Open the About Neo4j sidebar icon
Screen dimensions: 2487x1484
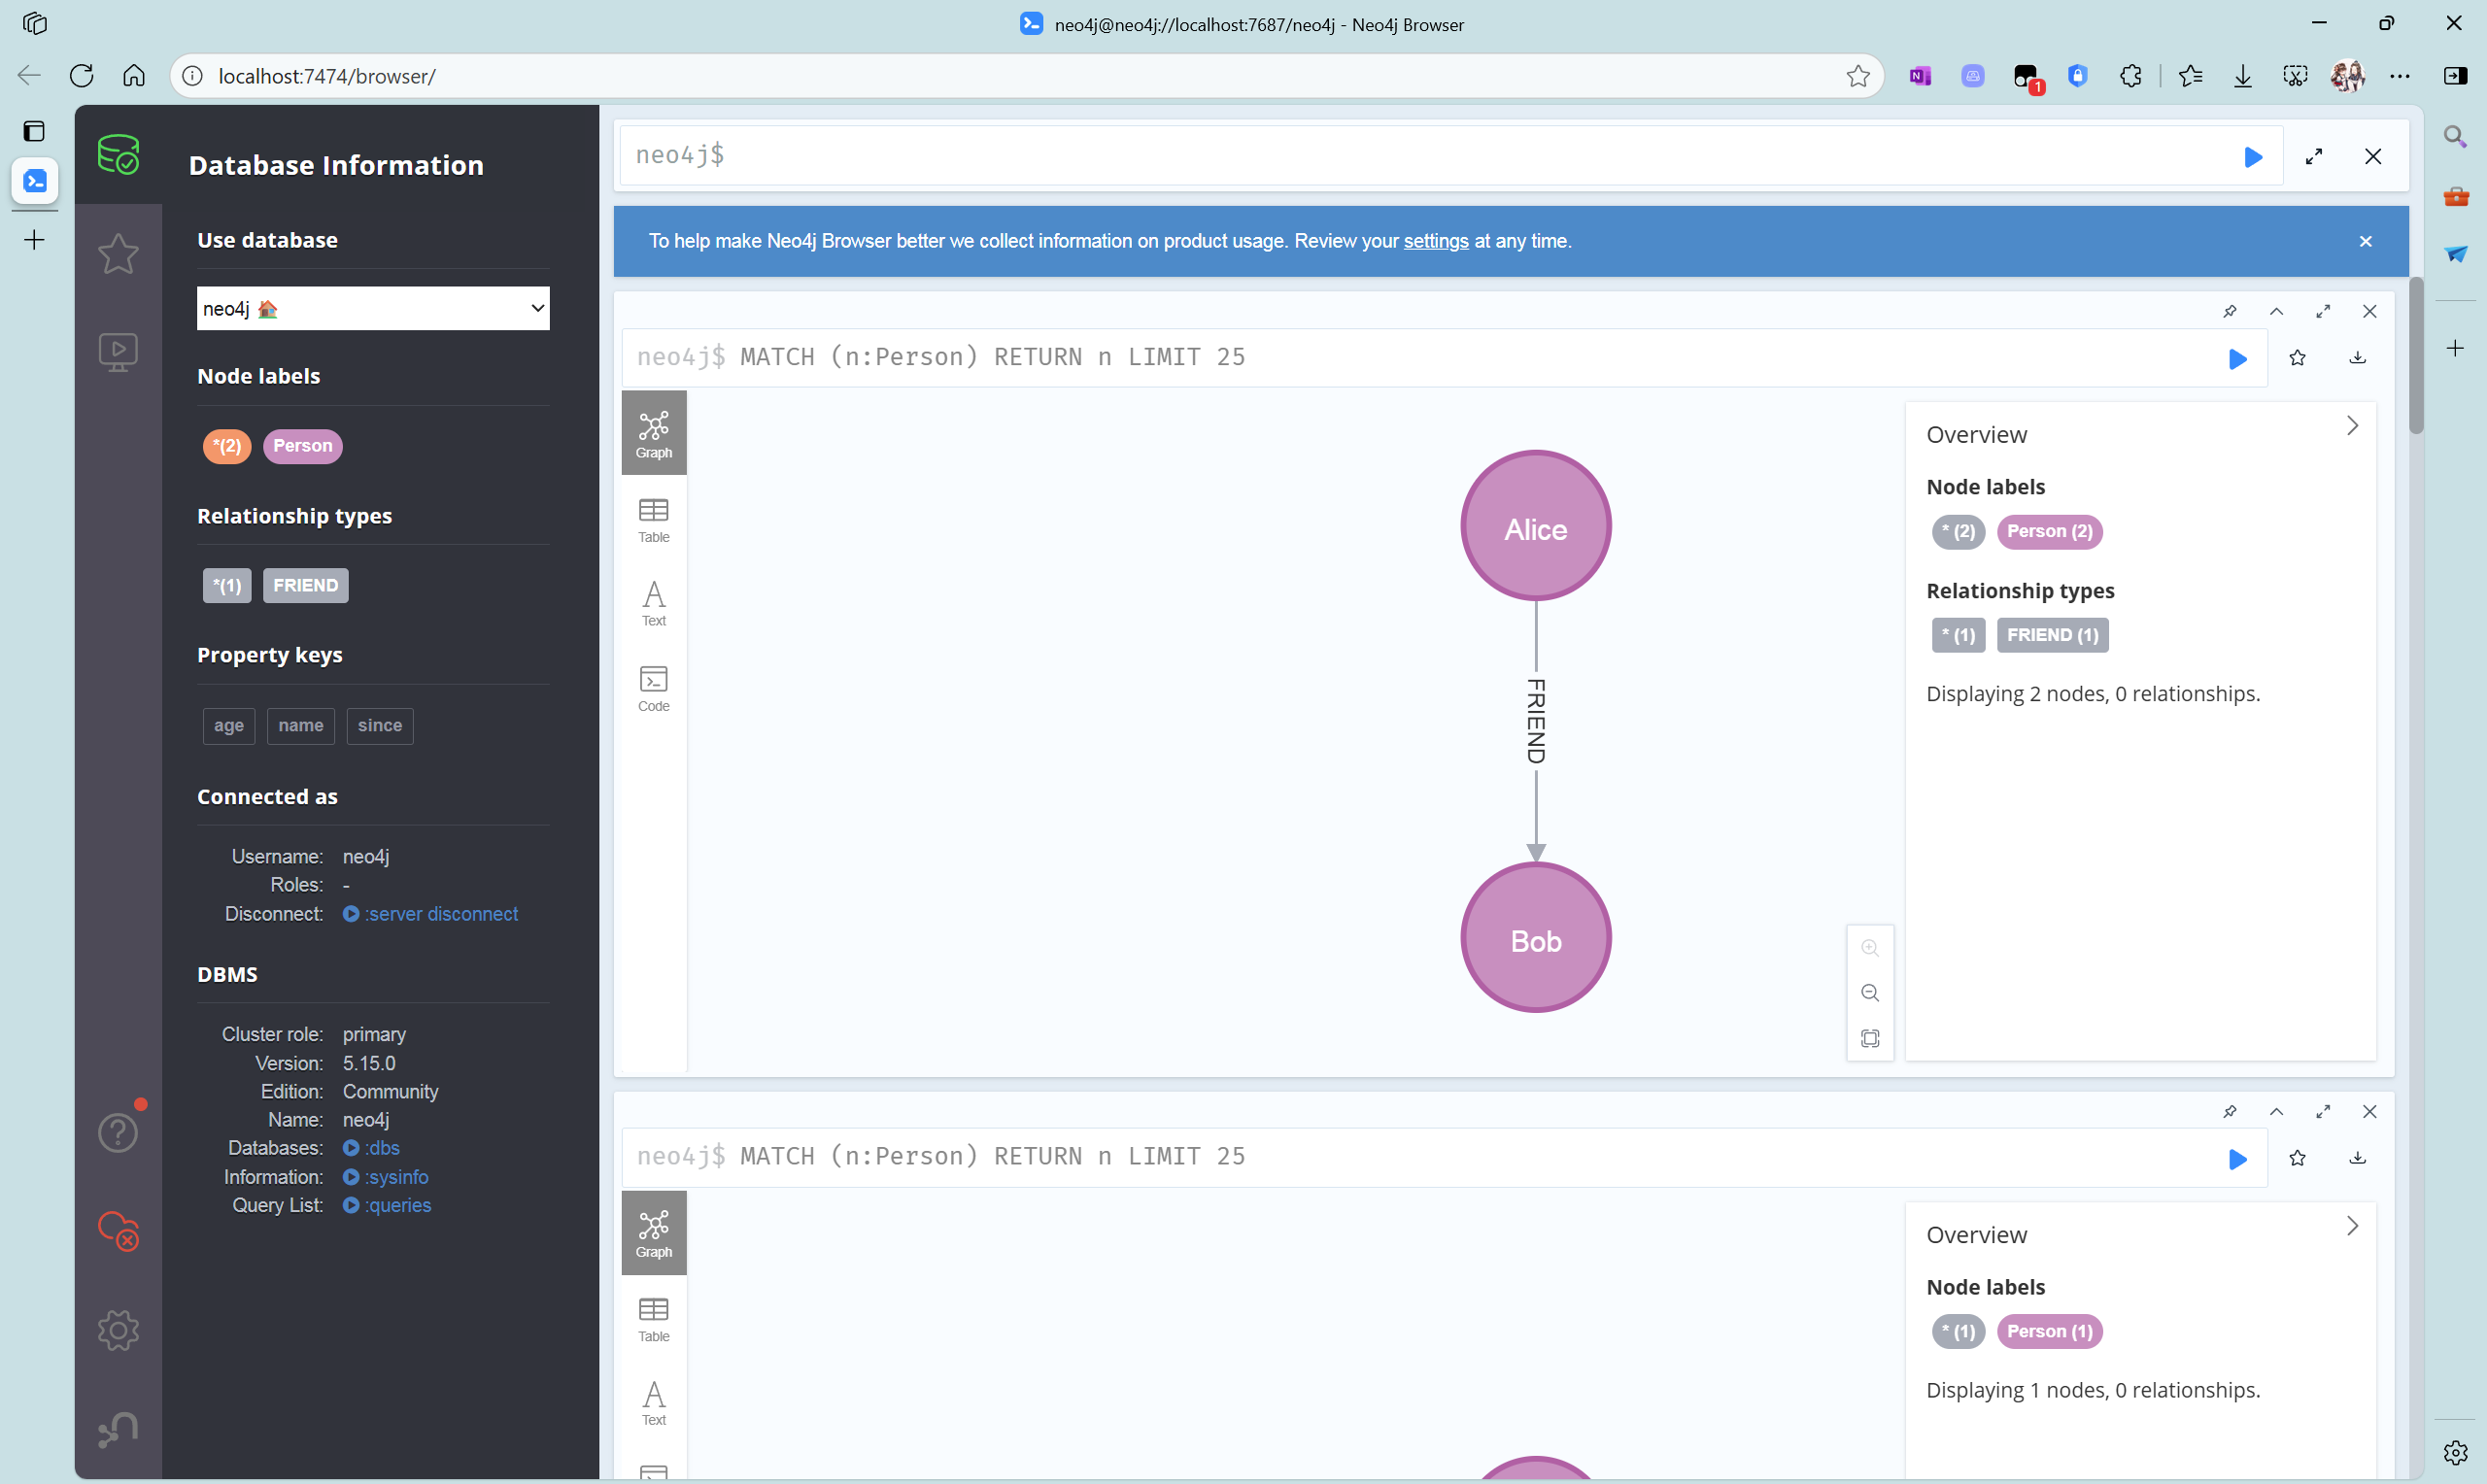(118, 1429)
